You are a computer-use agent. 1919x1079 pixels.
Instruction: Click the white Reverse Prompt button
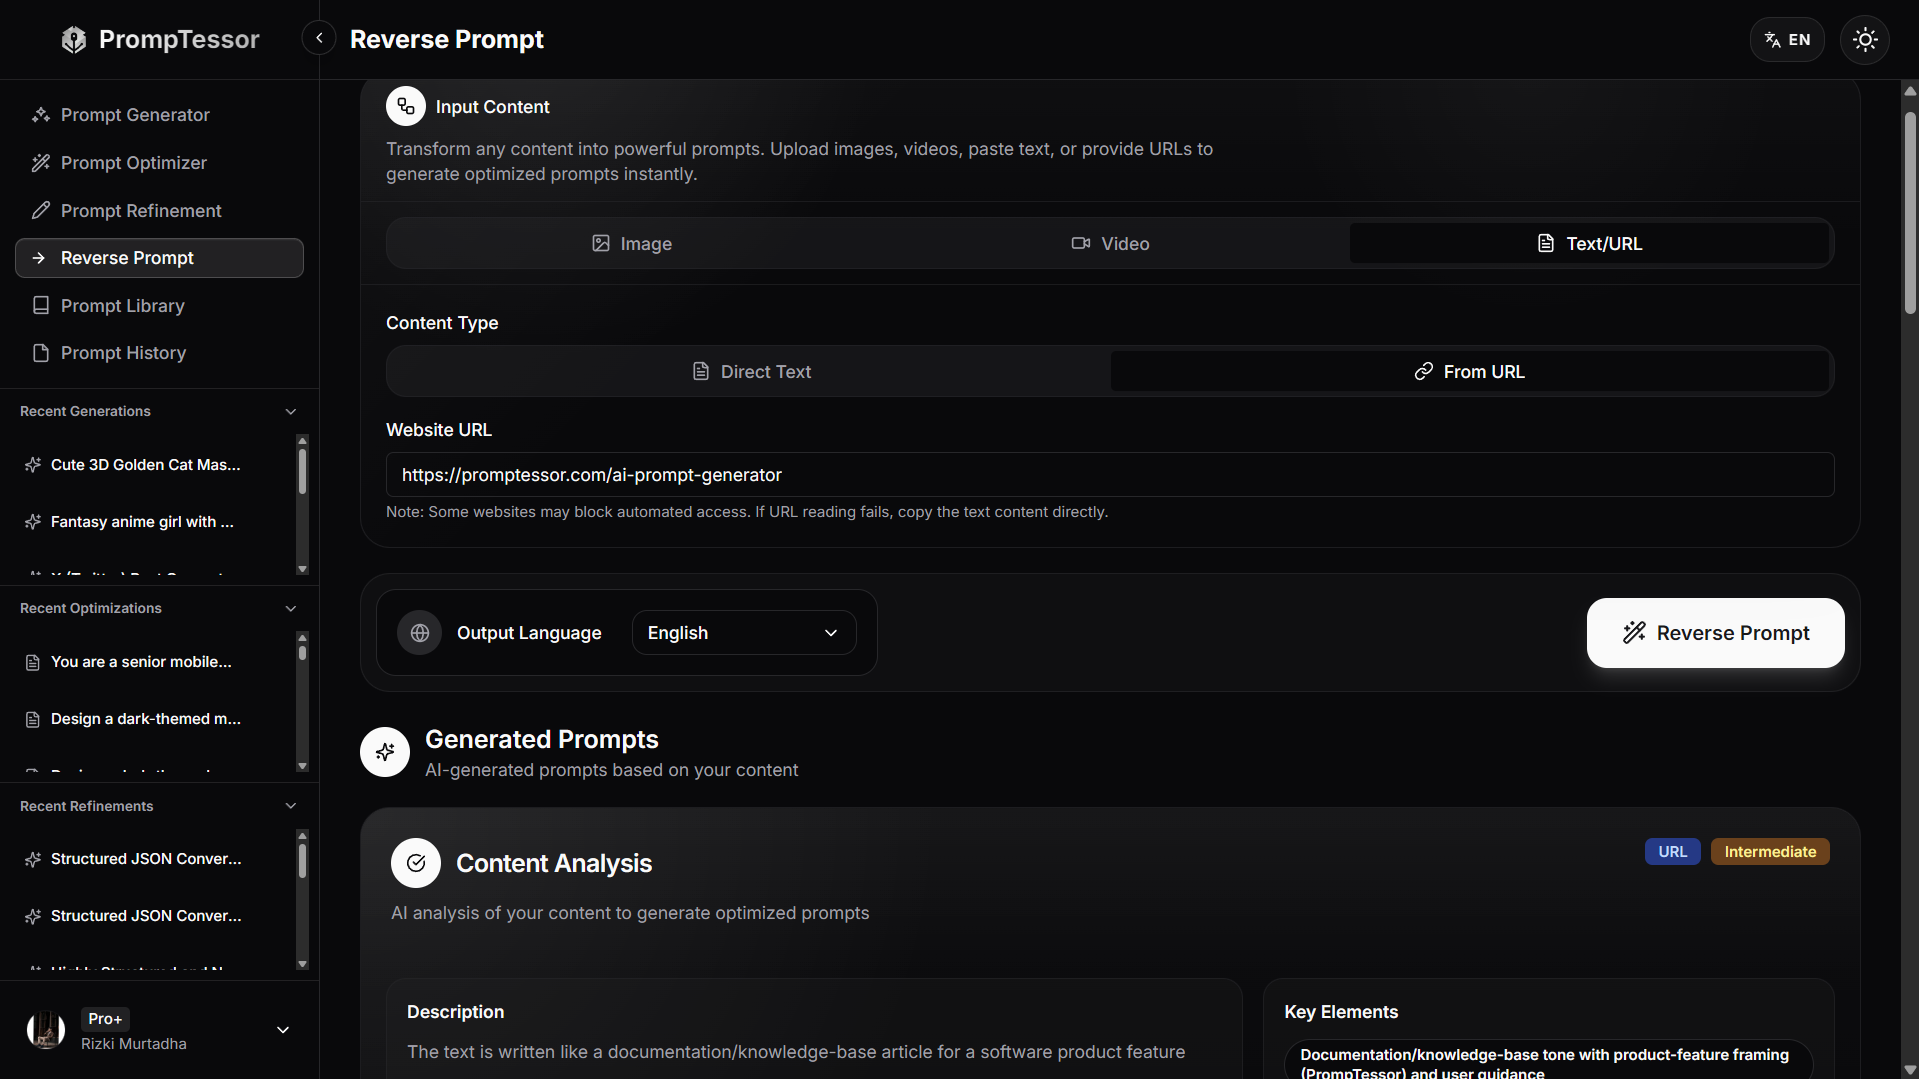point(1716,633)
